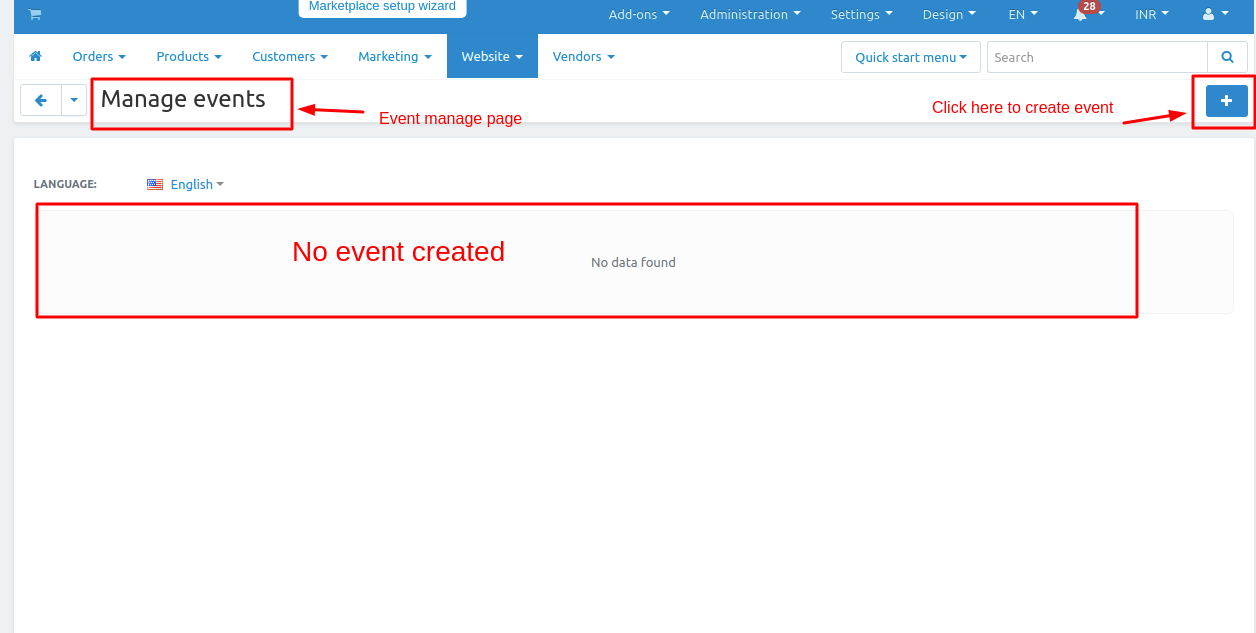Click the search magnifier button

pos(1227,57)
